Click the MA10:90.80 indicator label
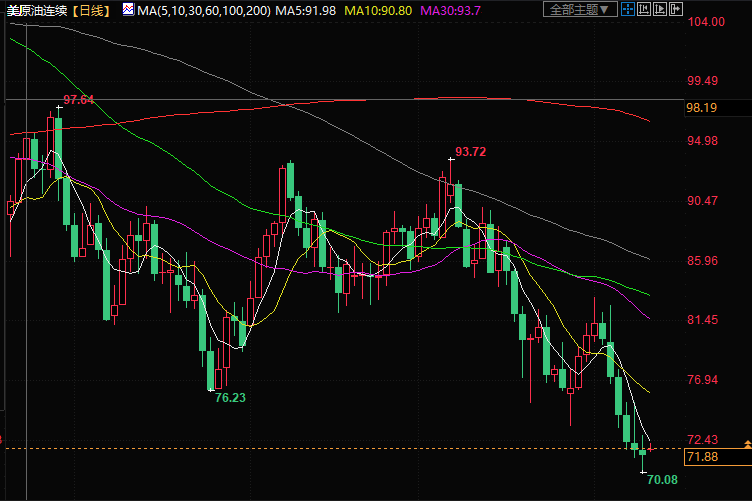Screen dimensions: 752x501 point(376,10)
